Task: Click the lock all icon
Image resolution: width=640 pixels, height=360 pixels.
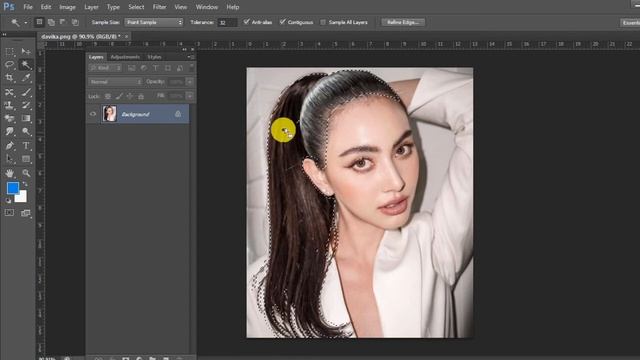Action: pyautogui.click(x=141, y=96)
